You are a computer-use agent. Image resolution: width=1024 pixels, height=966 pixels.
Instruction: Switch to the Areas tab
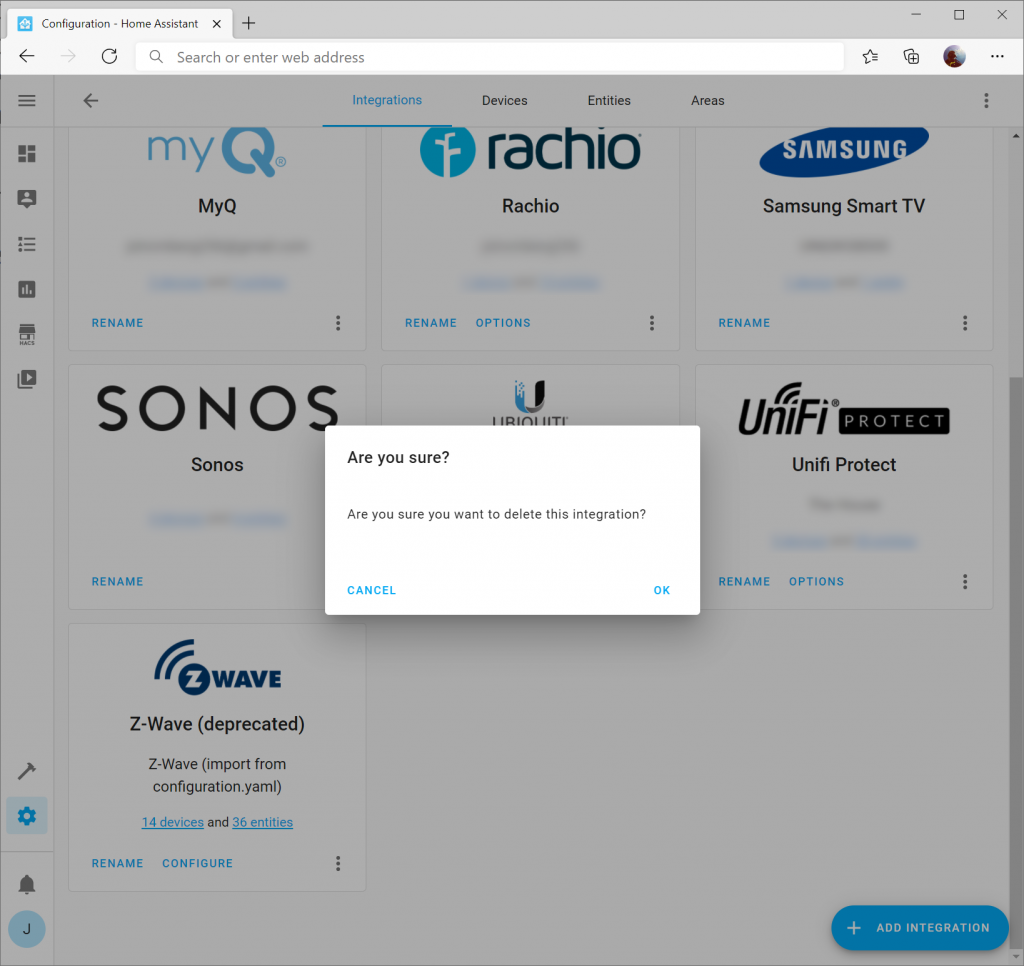(708, 101)
